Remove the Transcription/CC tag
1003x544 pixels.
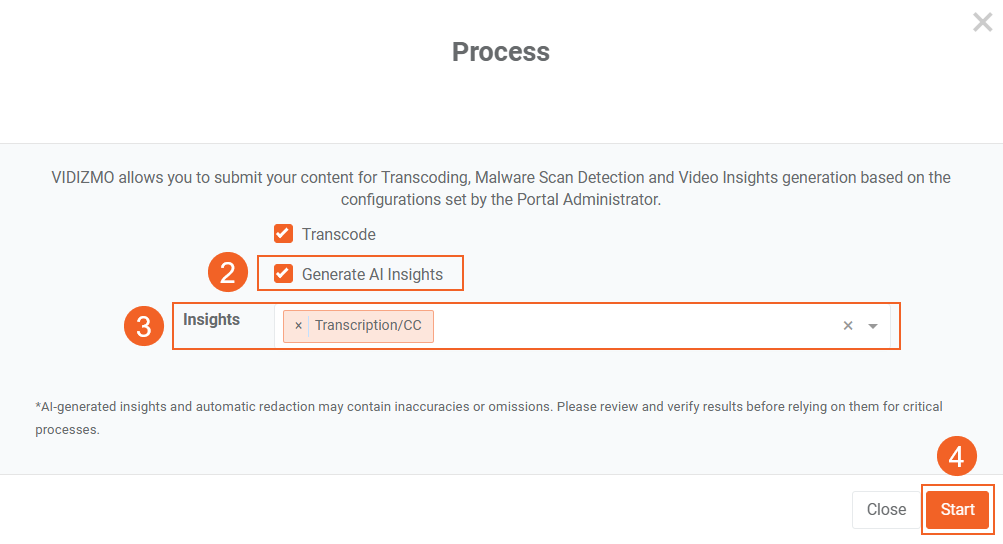click(x=298, y=326)
